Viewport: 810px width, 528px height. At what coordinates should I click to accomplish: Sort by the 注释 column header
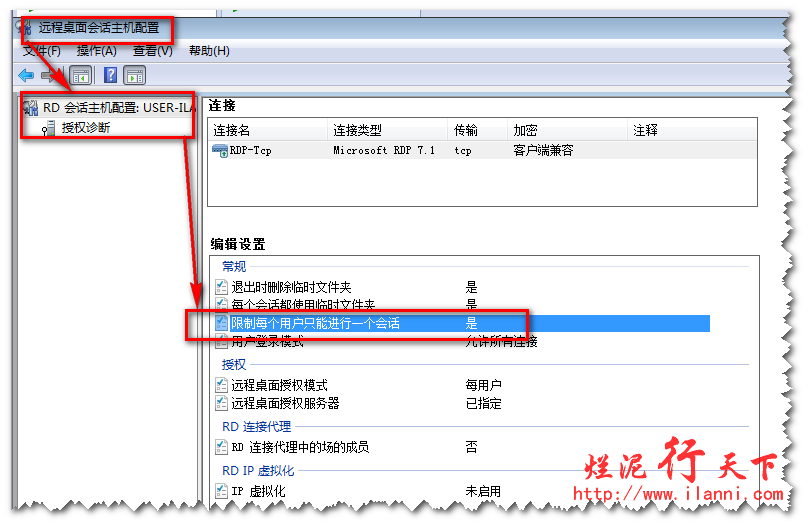pyautogui.click(x=692, y=130)
